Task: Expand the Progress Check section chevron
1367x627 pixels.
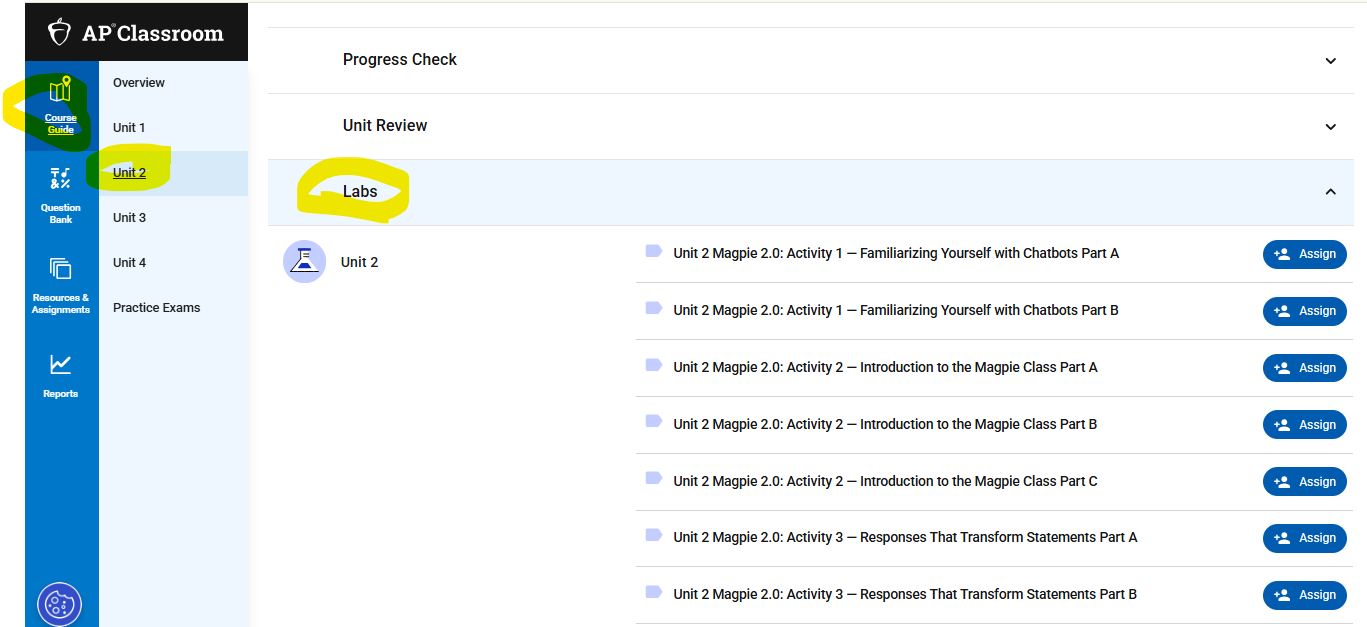Action: point(1331,61)
